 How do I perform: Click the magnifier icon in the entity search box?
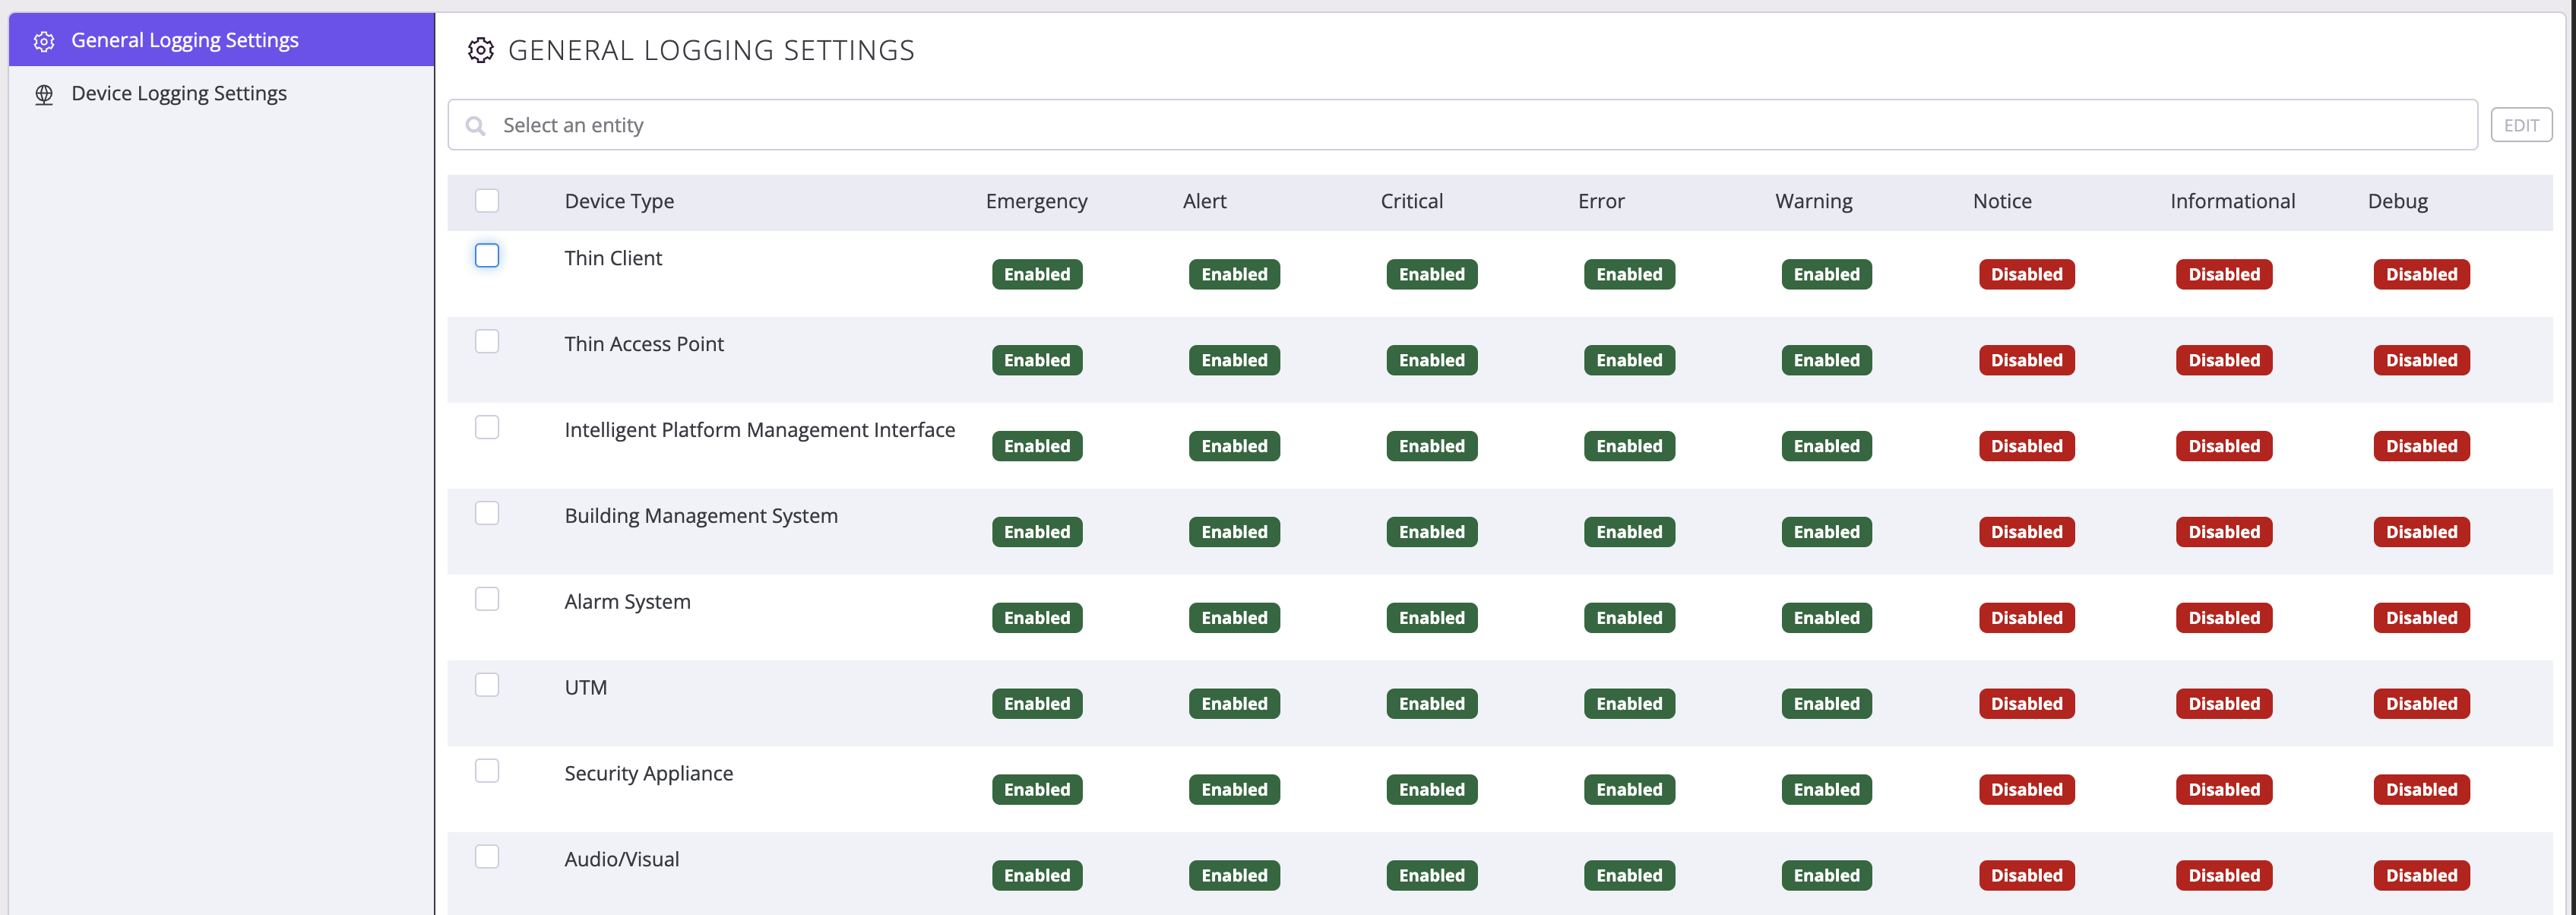(476, 126)
